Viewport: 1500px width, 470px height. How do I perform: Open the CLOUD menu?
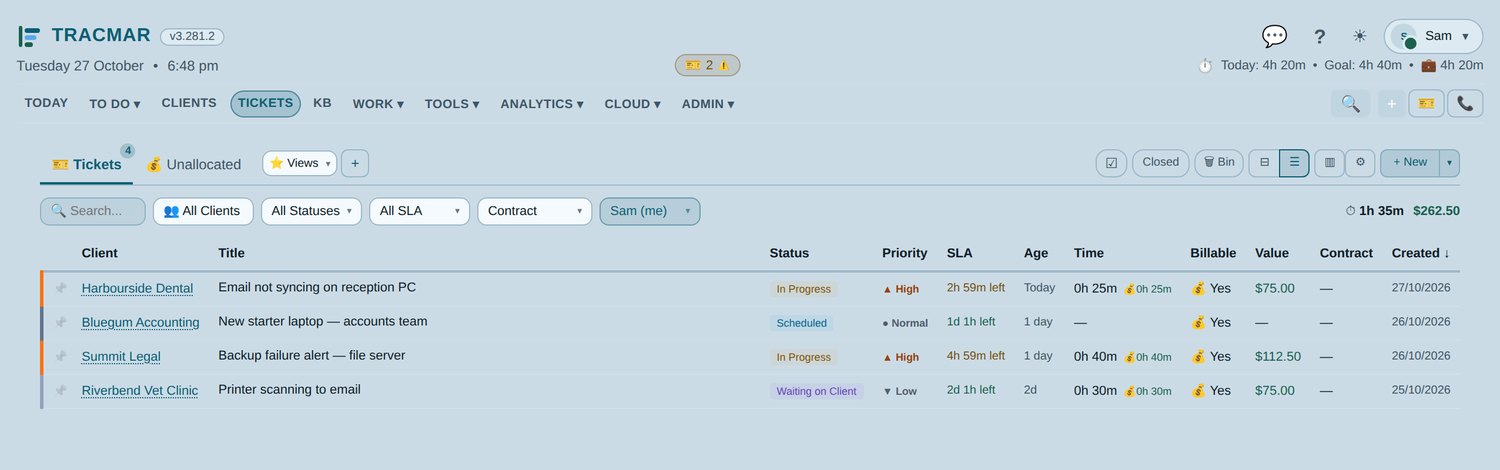coord(633,104)
